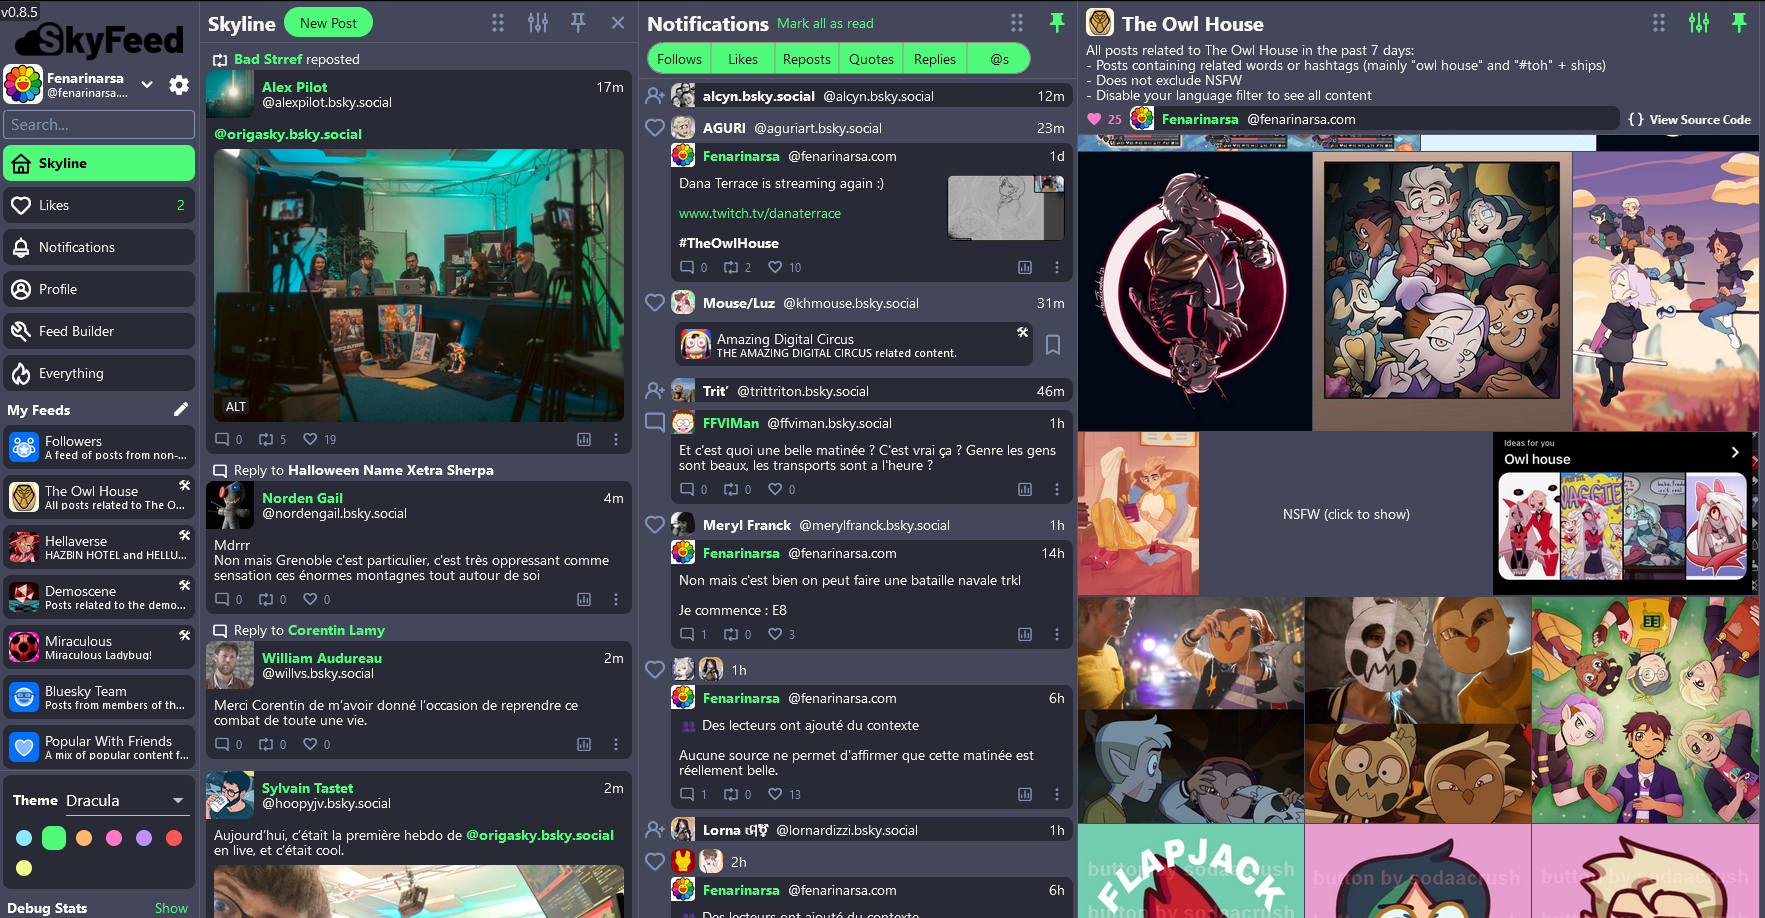This screenshot has width=1765, height=918.
Task: Toggle the Replies notification filter
Action: (935, 59)
